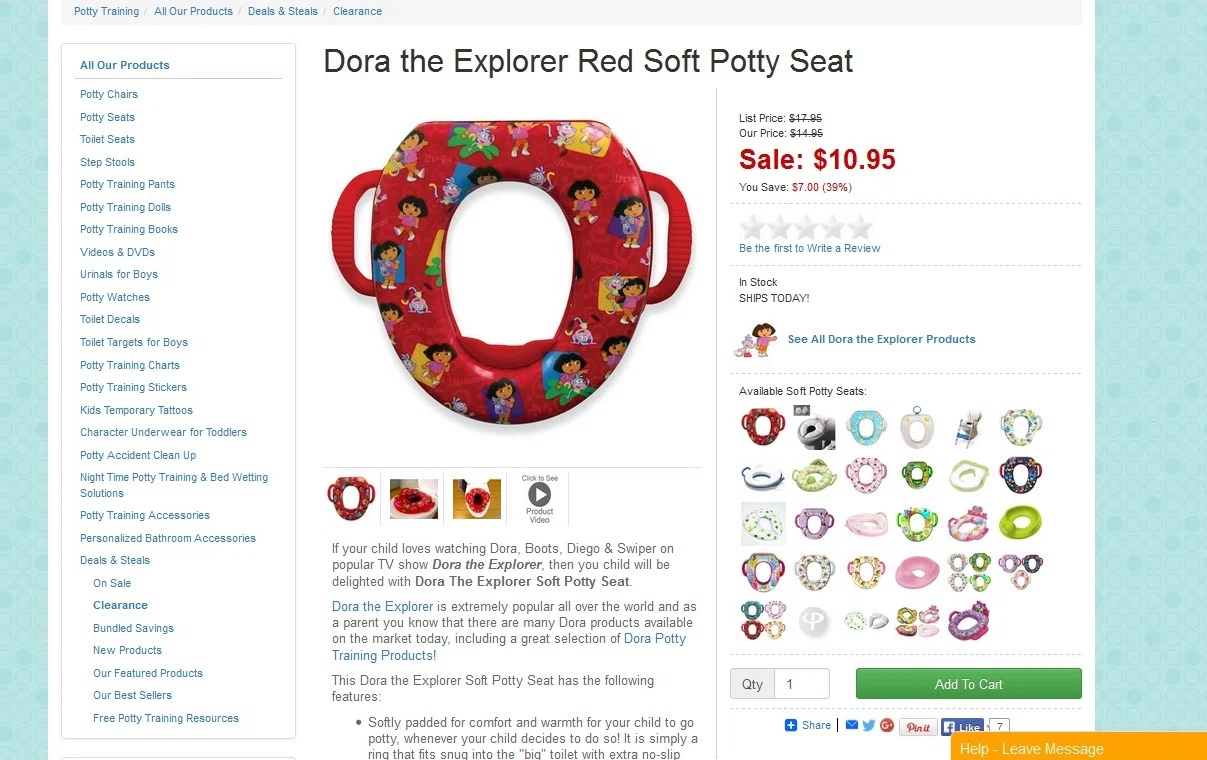Click the blue plus Share icon
Screen dimensions: 1207x760
pyautogui.click(x=791, y=725)
